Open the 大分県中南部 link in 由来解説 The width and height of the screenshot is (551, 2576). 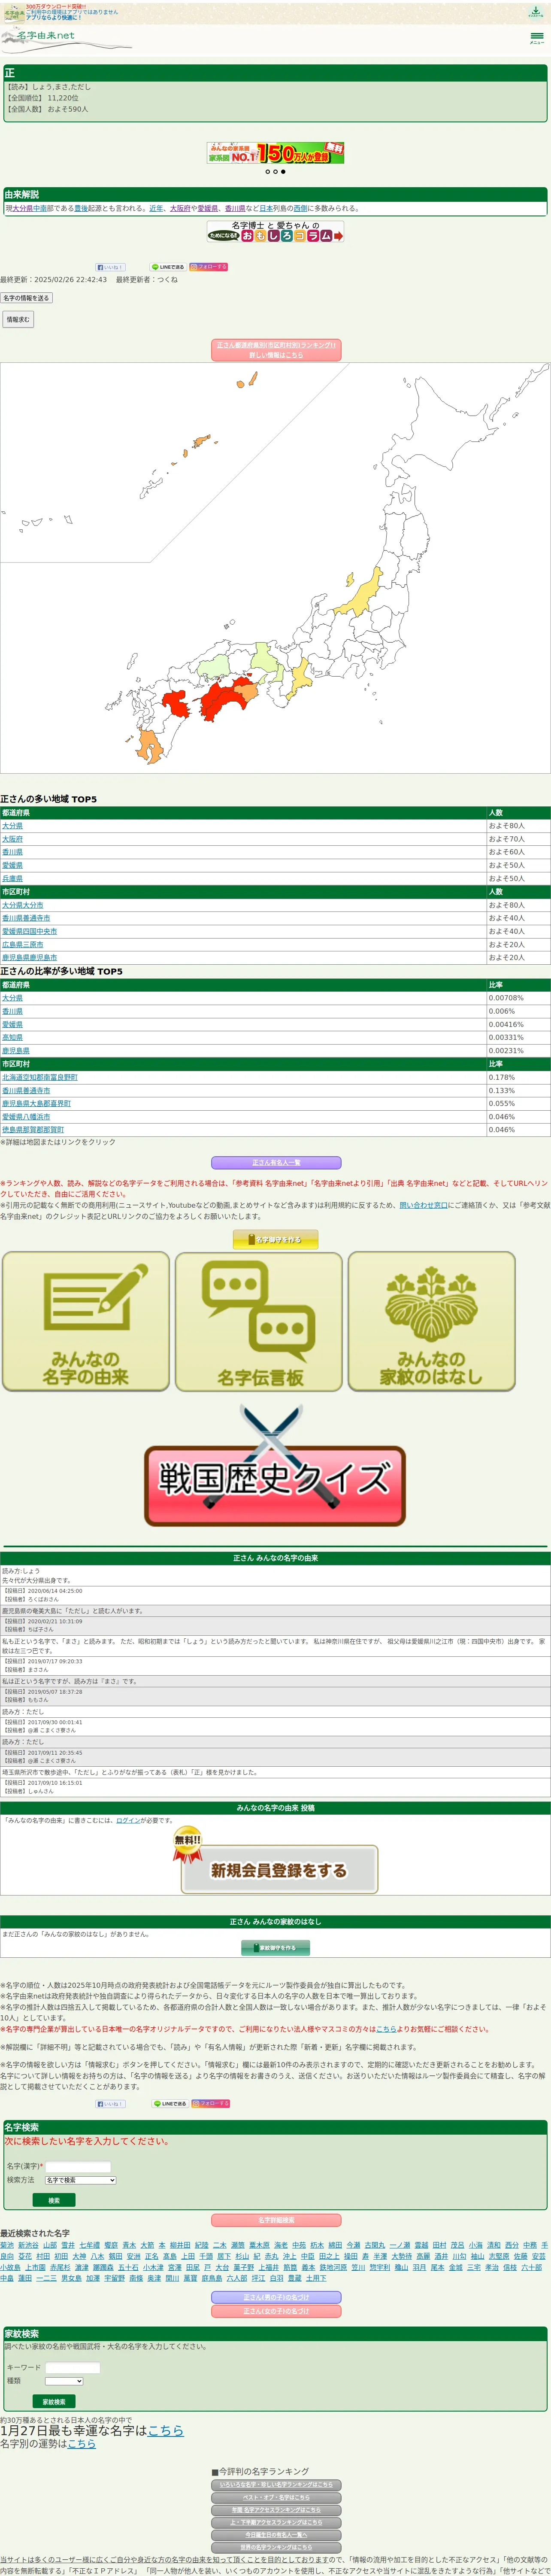(x=30, y=209)
